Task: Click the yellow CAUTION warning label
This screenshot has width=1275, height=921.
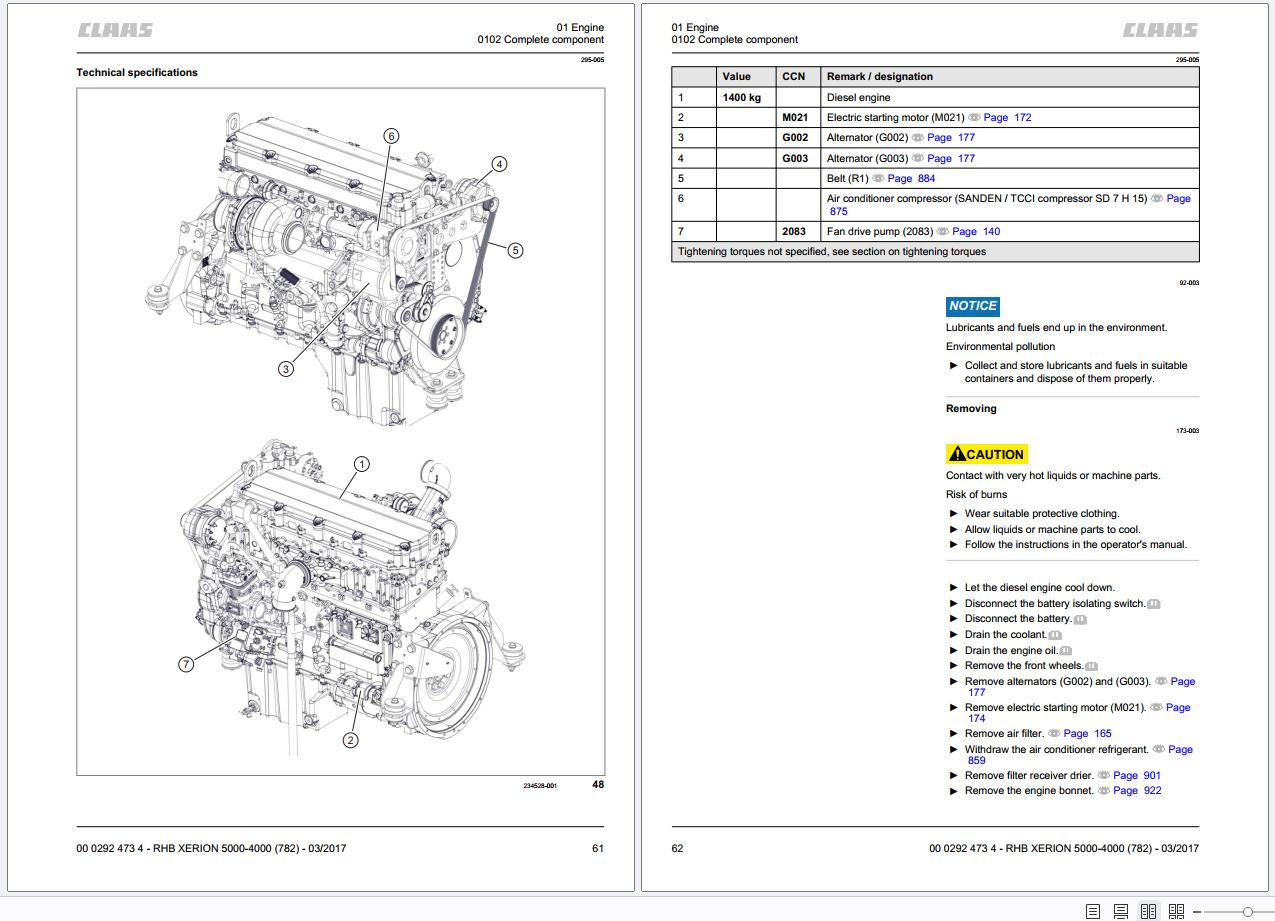Action: tap(986, 454)
